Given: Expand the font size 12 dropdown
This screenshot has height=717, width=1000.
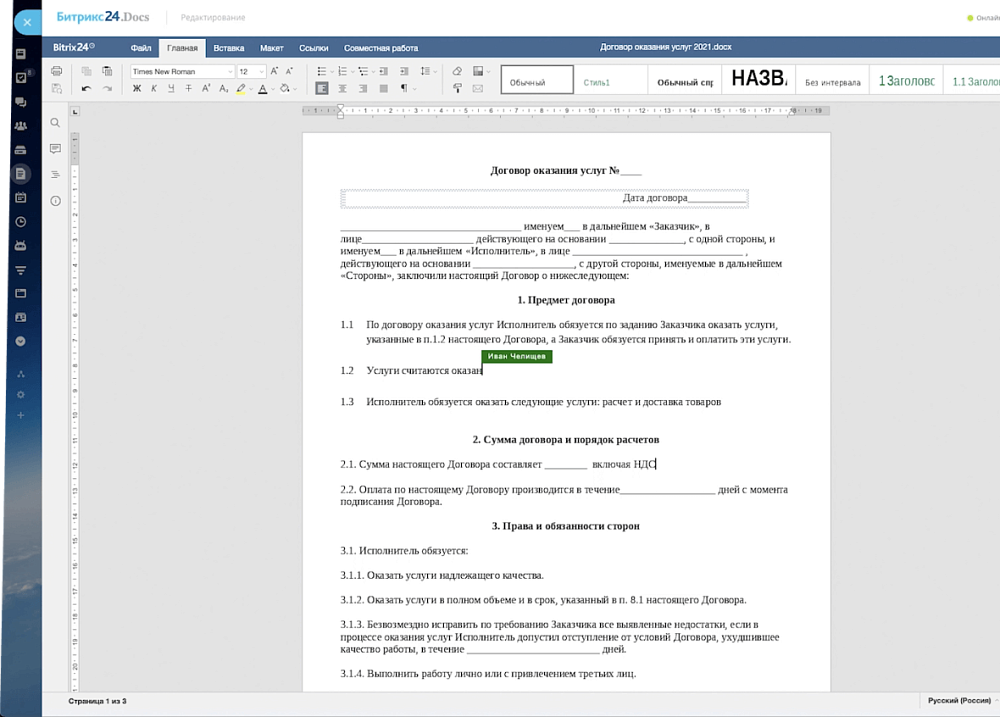Looking at the screenshot, I should point(262,71).
